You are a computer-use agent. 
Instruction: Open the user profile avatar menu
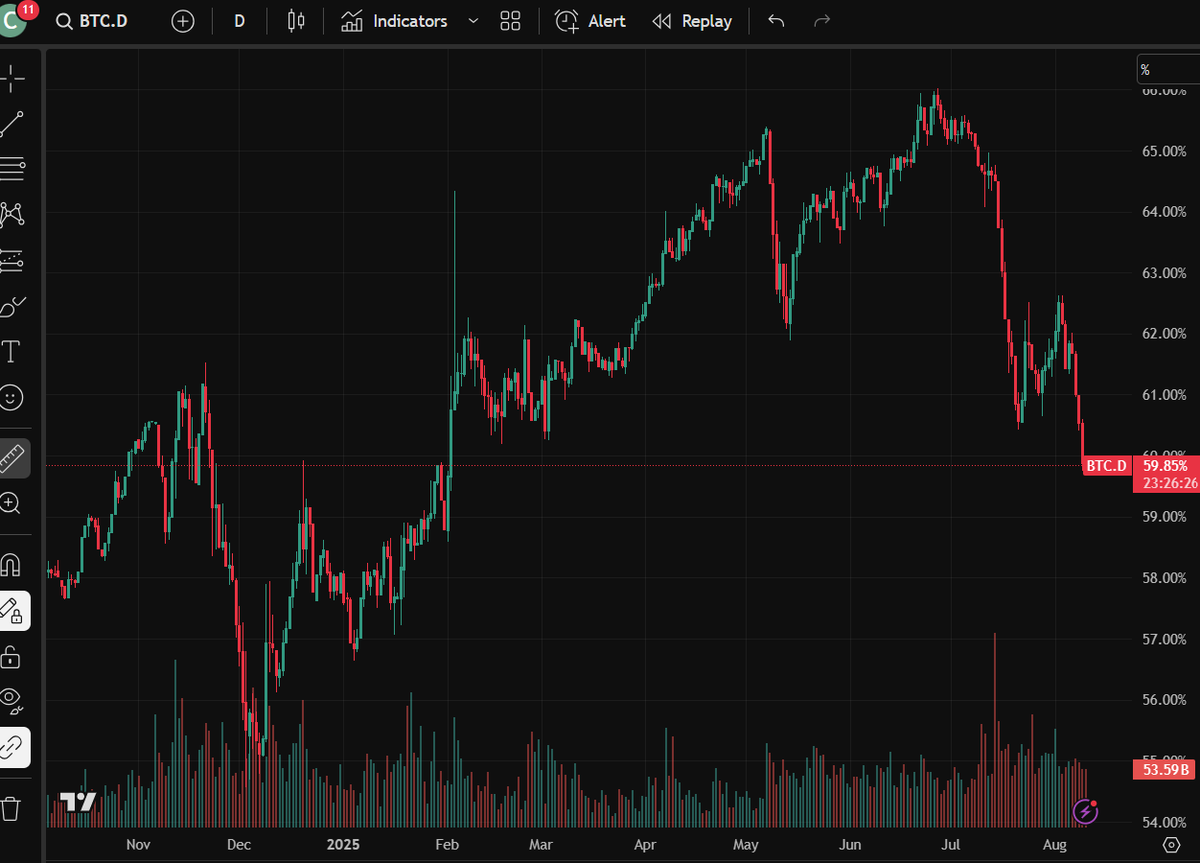tap(14, 21)
